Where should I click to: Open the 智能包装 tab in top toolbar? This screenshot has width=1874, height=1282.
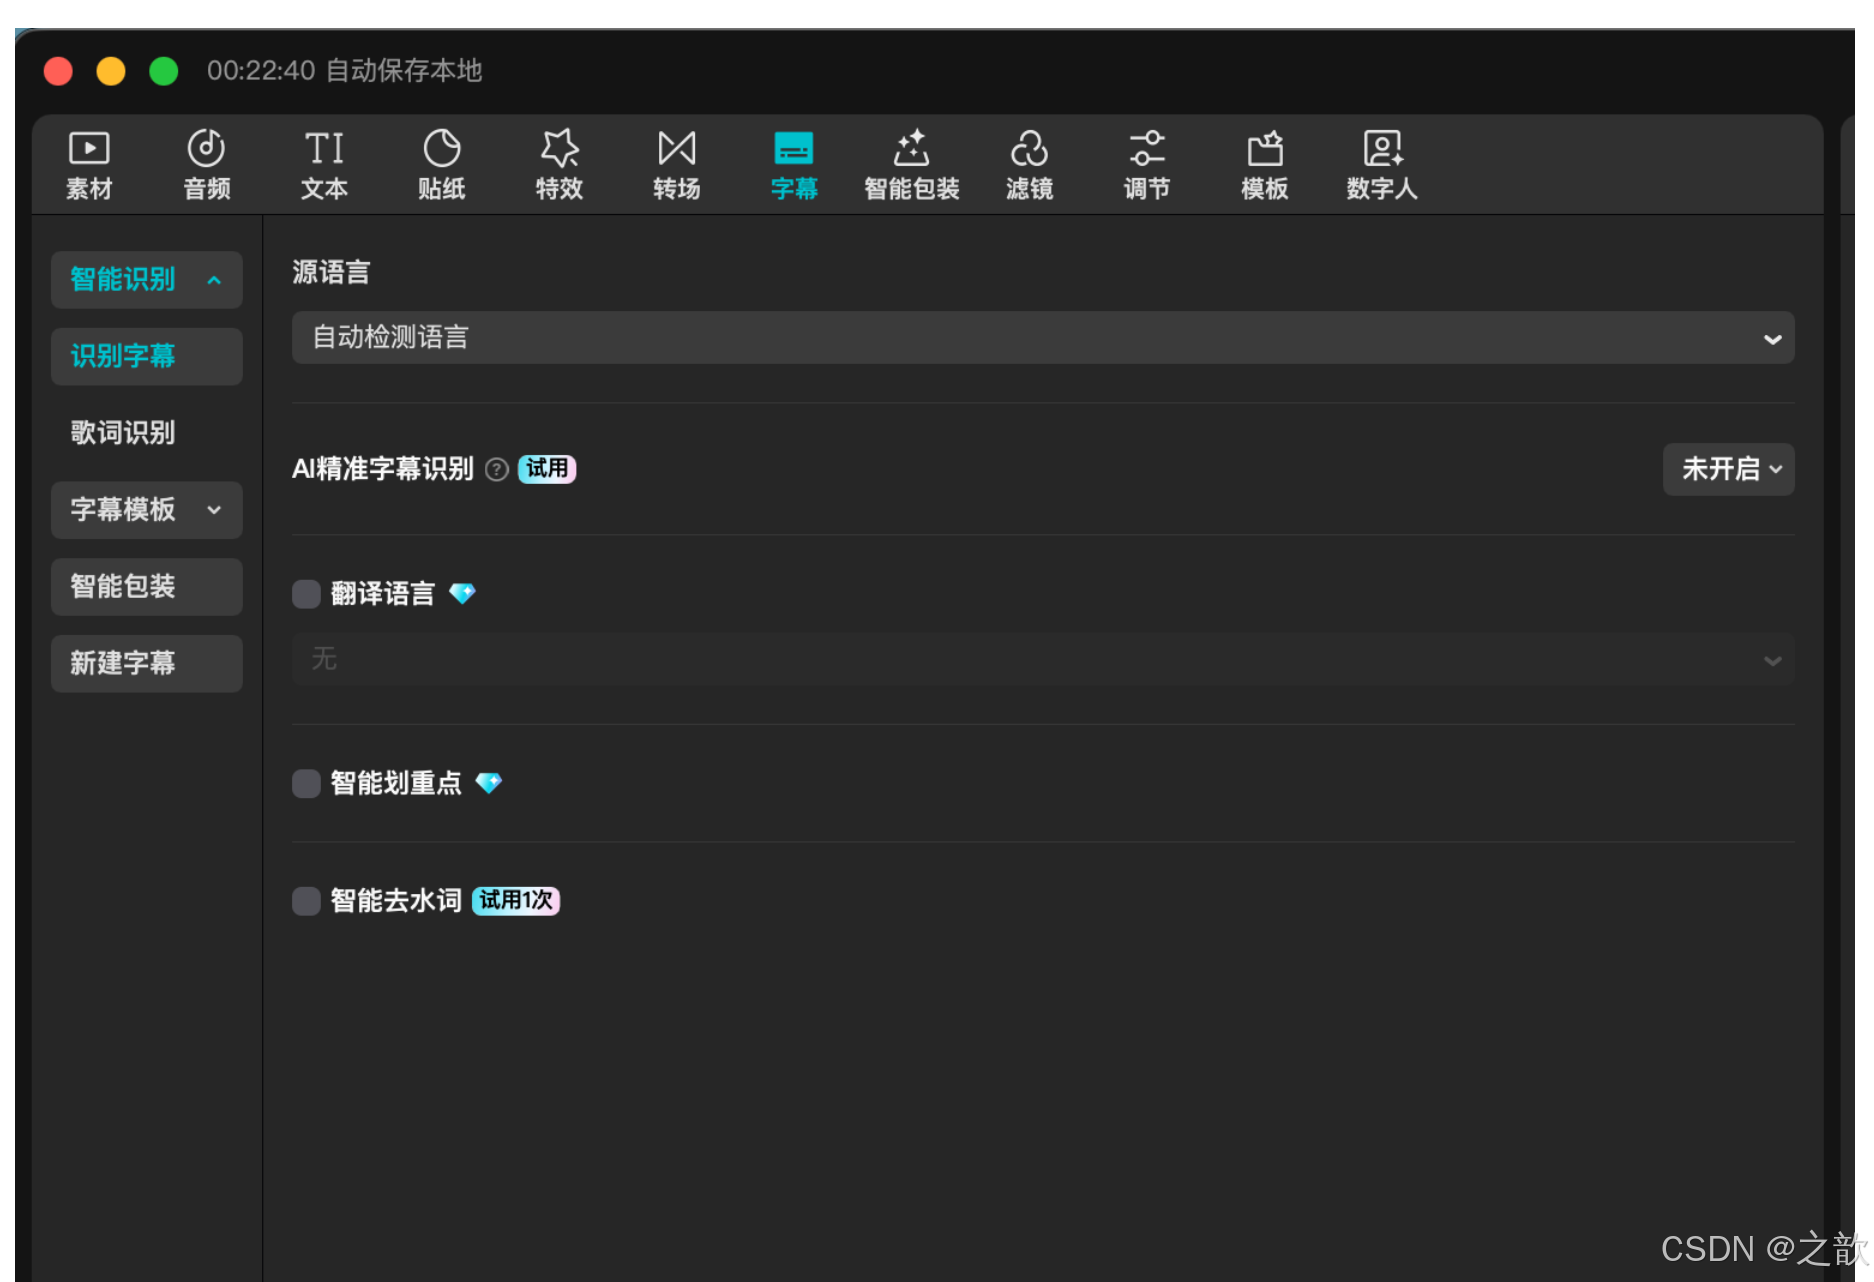coord(911,166)
